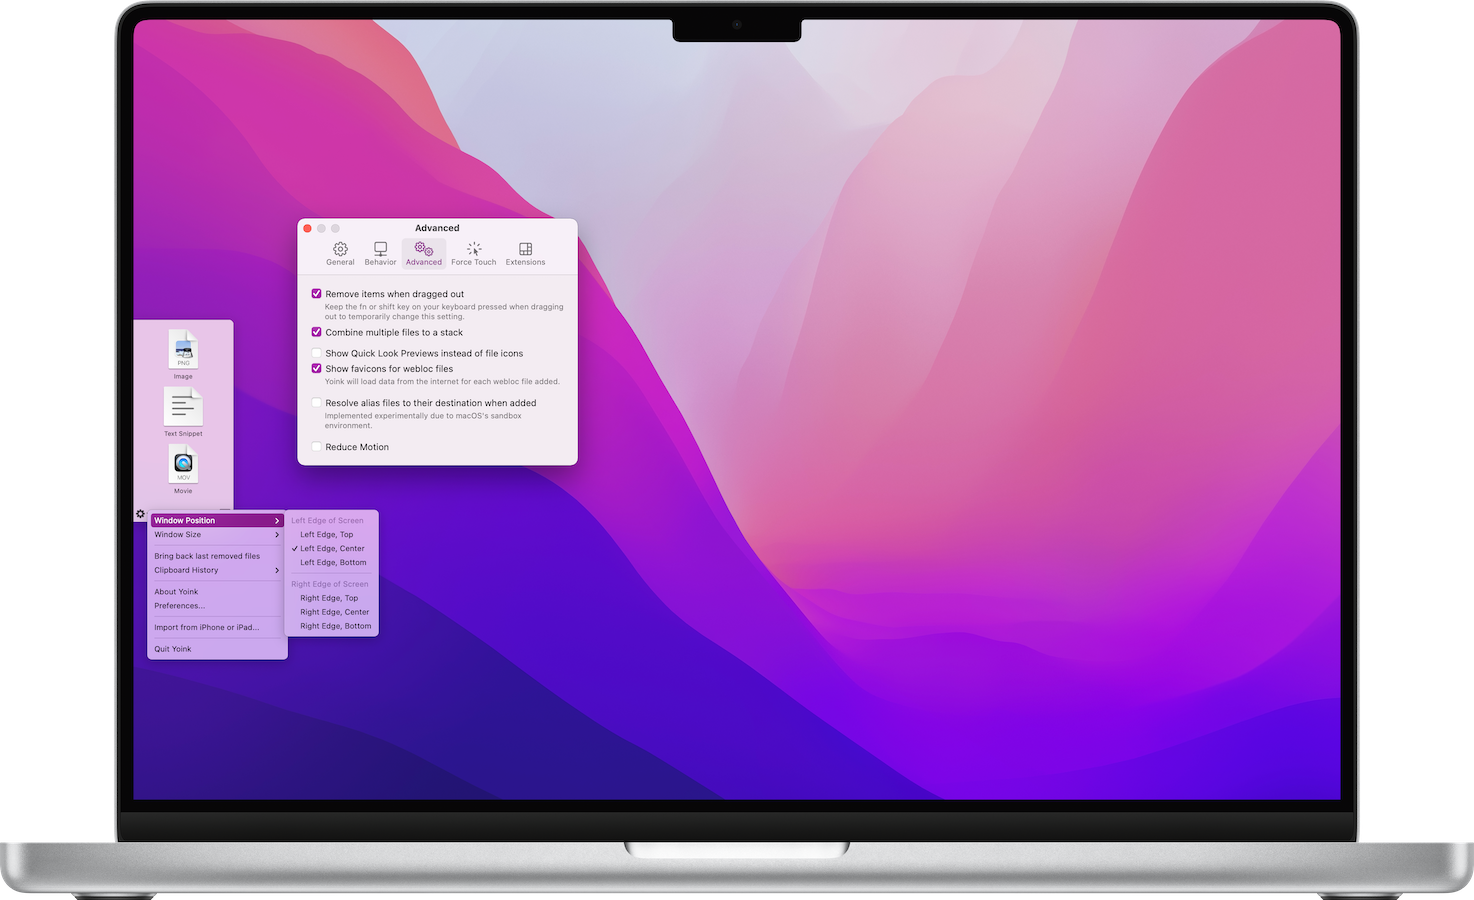1474x900 pixels.
Task: Choose Right Edge, Top from the submenu
Action: point(327,597)
